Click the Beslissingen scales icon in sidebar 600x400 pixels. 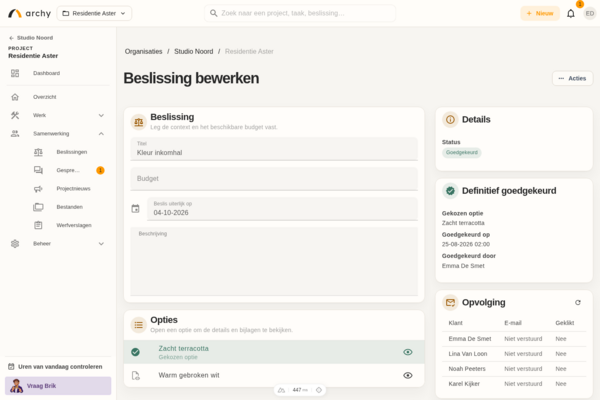38,152
